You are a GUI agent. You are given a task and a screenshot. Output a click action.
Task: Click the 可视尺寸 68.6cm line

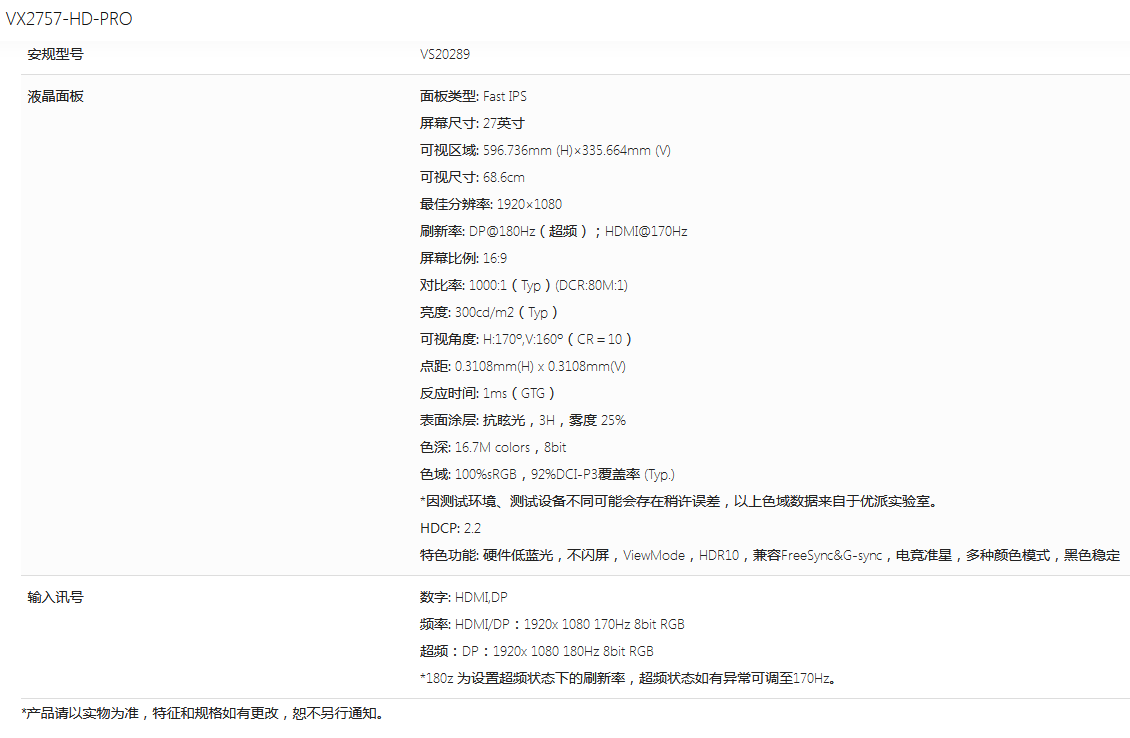point(472,177)
